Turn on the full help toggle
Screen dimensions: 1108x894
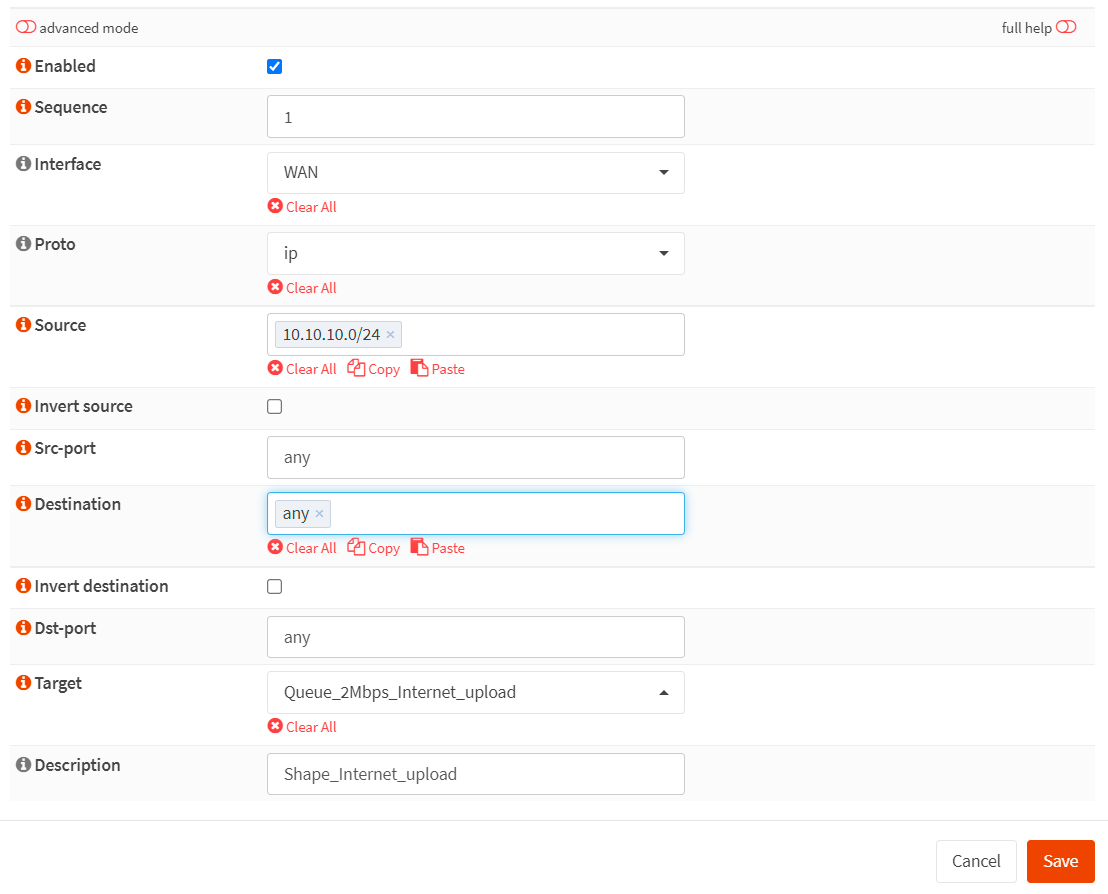pyautogui.click(x=1066, y=28)
